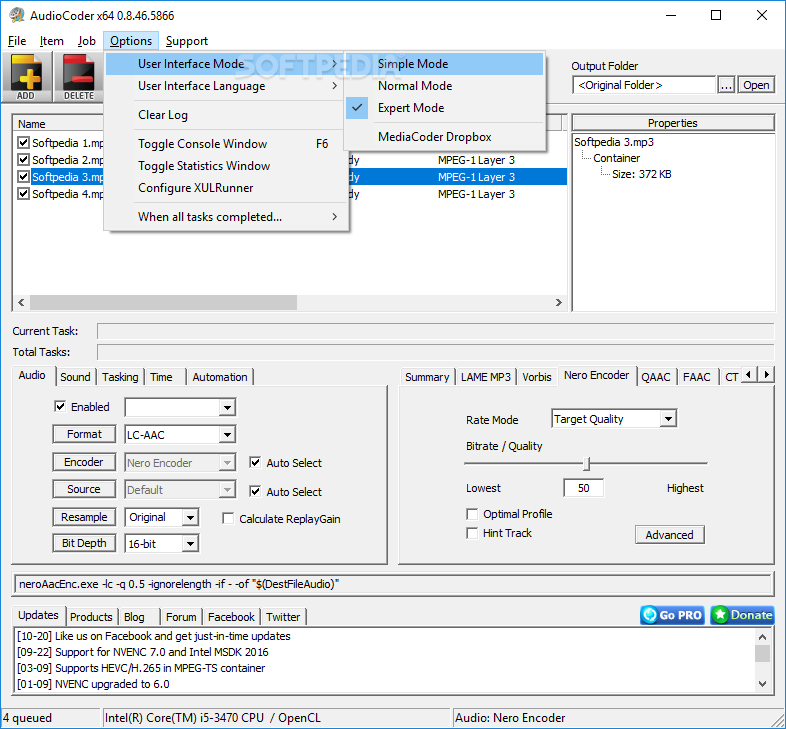Click Clear Log menu item

click(x=224, y=115)
